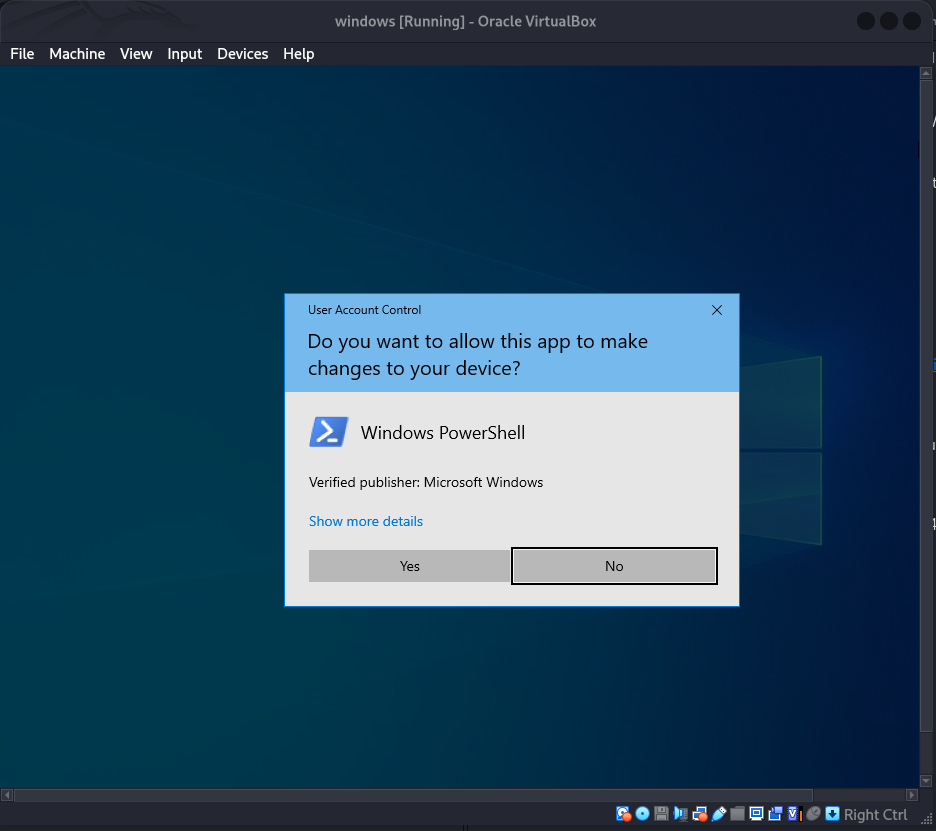Click the 'Windows PowerShell' app name text
Viewport: 936px width, 831px height.
443,432
